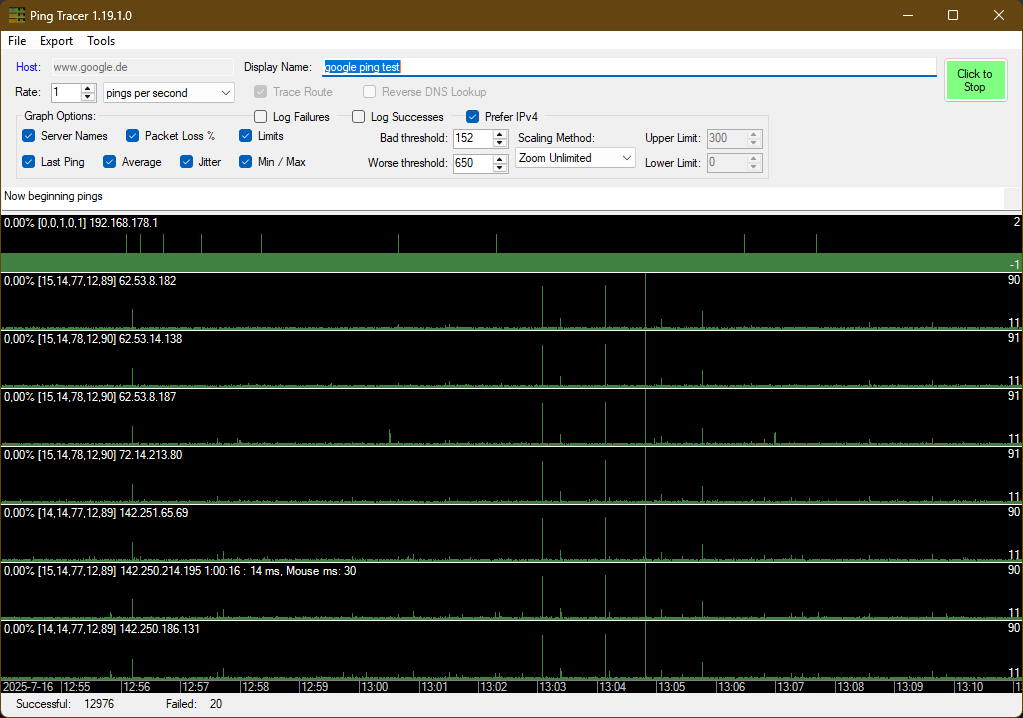Click the Host label link
This screenshot has height=718, width=1023.
tap(28, 67)
